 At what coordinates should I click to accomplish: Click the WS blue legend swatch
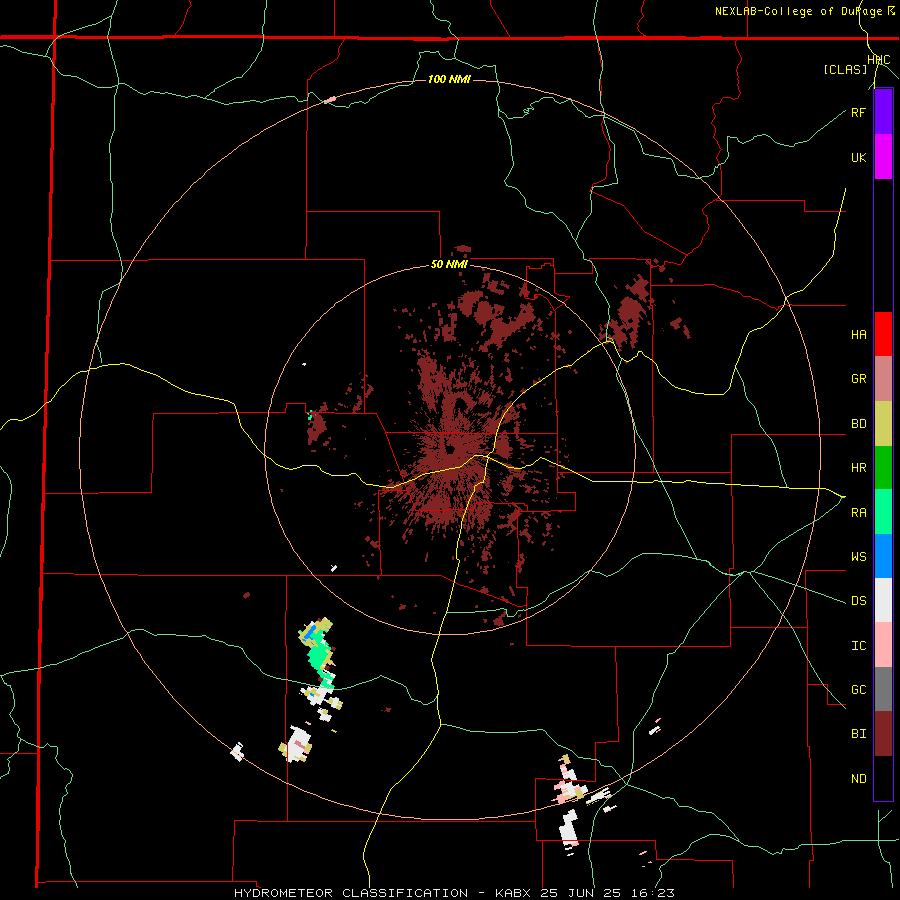[x=883, y=556]
